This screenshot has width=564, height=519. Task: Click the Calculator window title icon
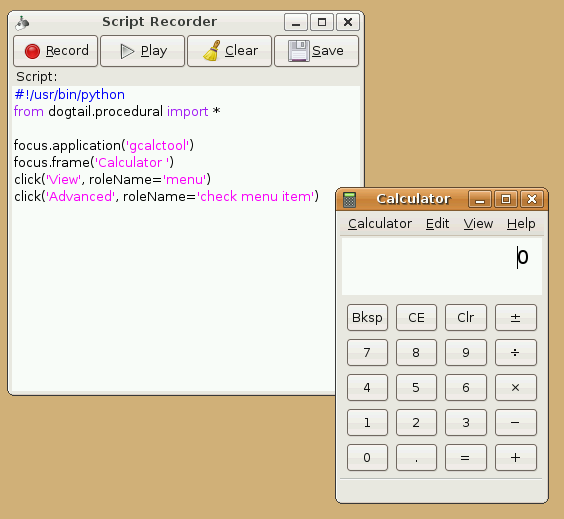click(x=349, y=200)
